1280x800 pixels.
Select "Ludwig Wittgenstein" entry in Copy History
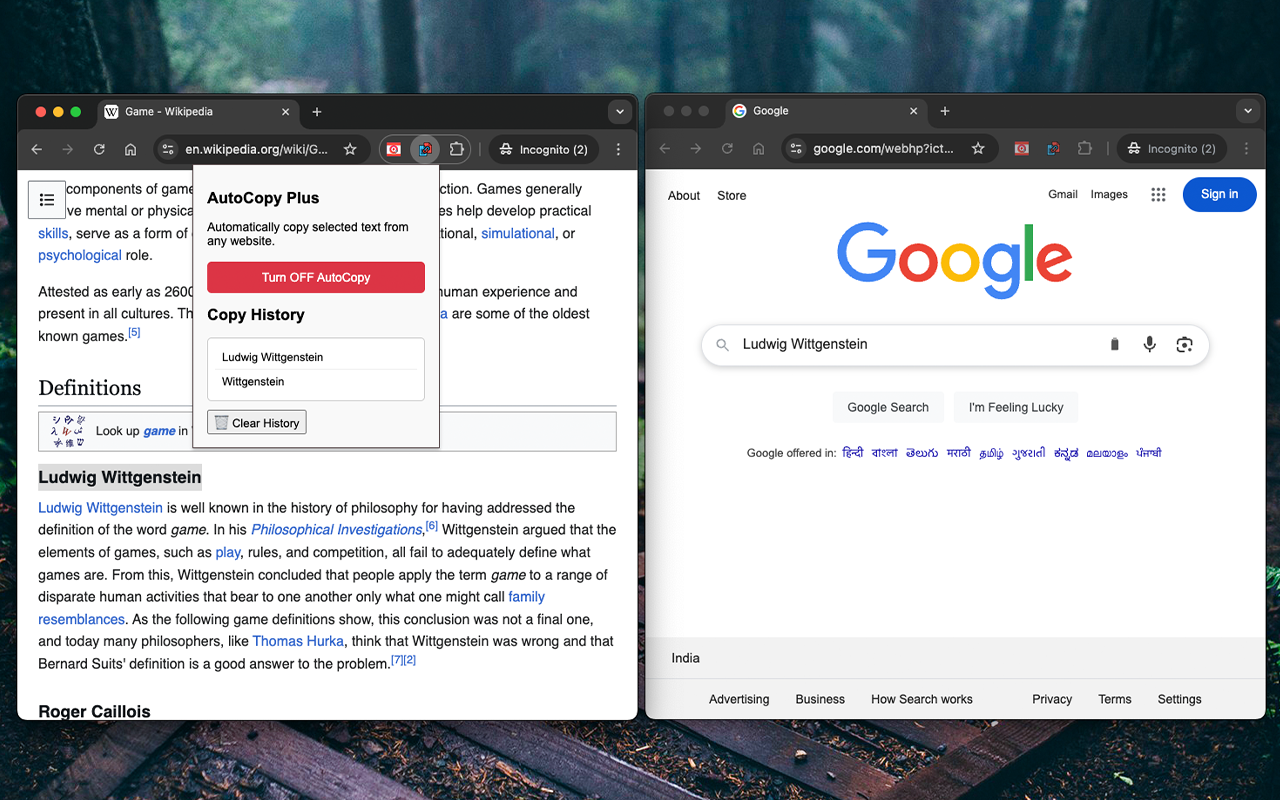pos(316,357)
